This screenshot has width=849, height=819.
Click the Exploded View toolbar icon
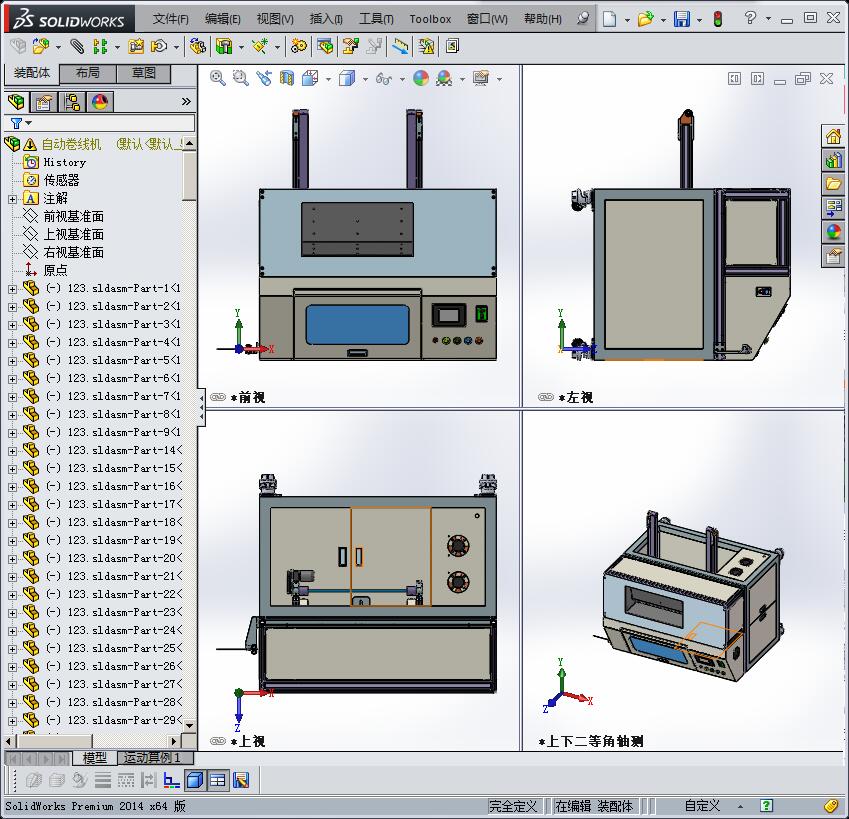coord(349,46)
